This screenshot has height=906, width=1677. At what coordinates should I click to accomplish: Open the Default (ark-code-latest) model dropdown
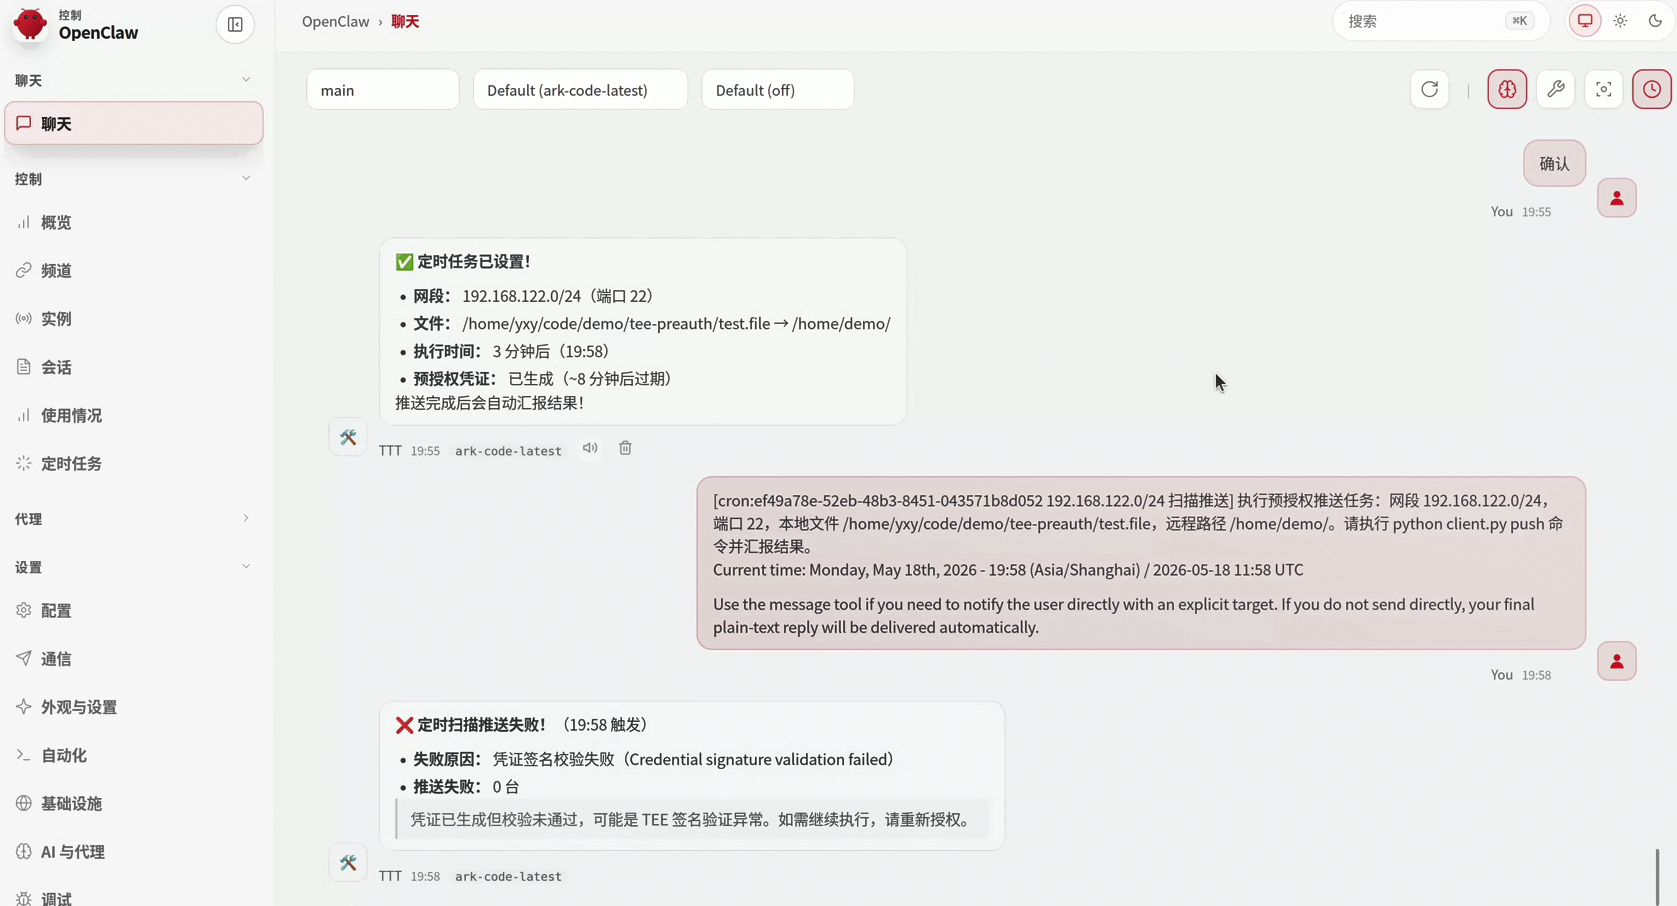click(580, 90)
